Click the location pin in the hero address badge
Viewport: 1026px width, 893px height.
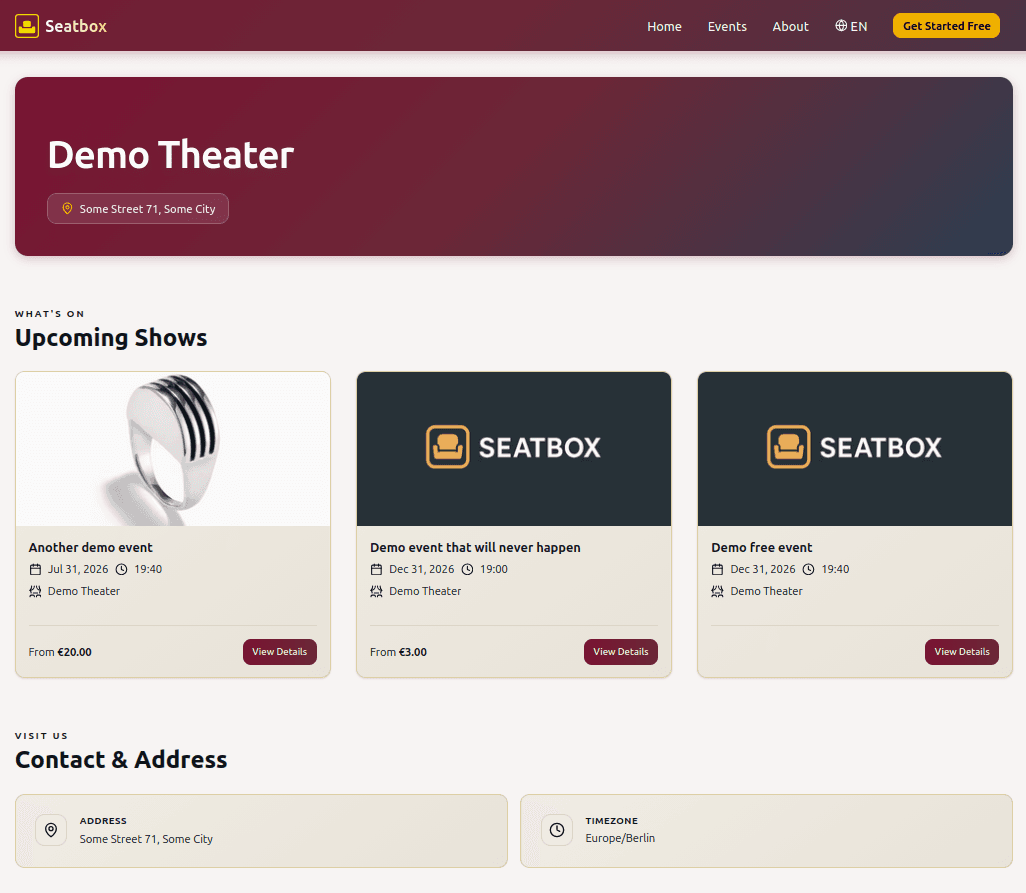(x=67, y=209)
